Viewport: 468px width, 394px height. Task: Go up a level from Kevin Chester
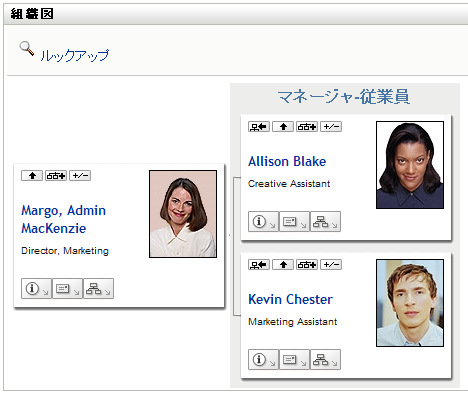[283, 265]
